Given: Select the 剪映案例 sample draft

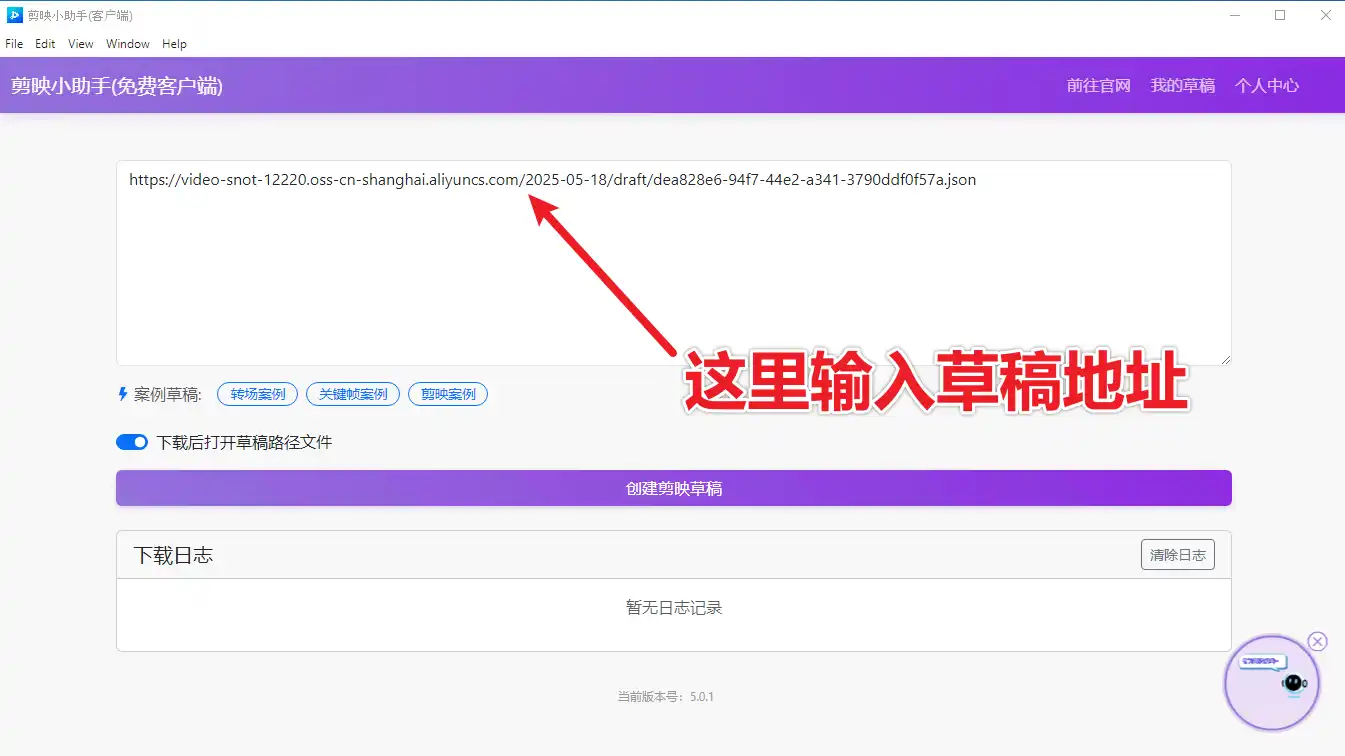Looking at the screenshot, I should coord(448,394).
